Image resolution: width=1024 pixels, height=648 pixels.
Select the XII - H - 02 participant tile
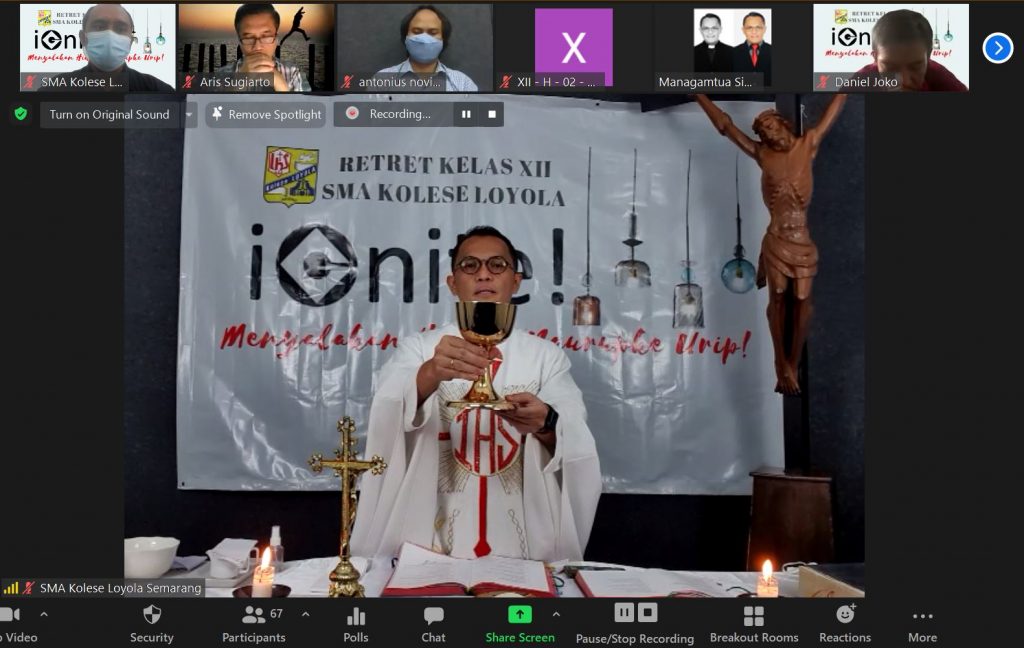click(x=573, y=47)
